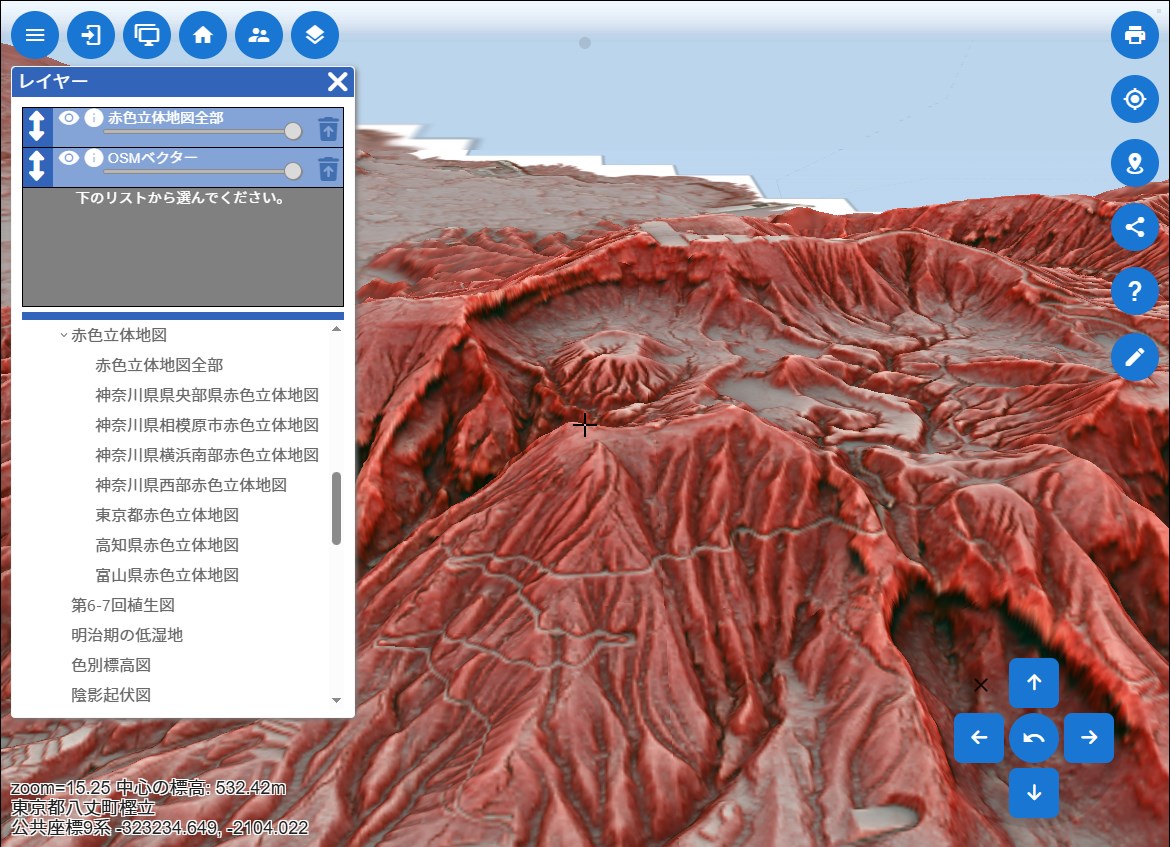1170x847 pixels.
Task: Reset view with the center undo button
Action: (1034, 738)
